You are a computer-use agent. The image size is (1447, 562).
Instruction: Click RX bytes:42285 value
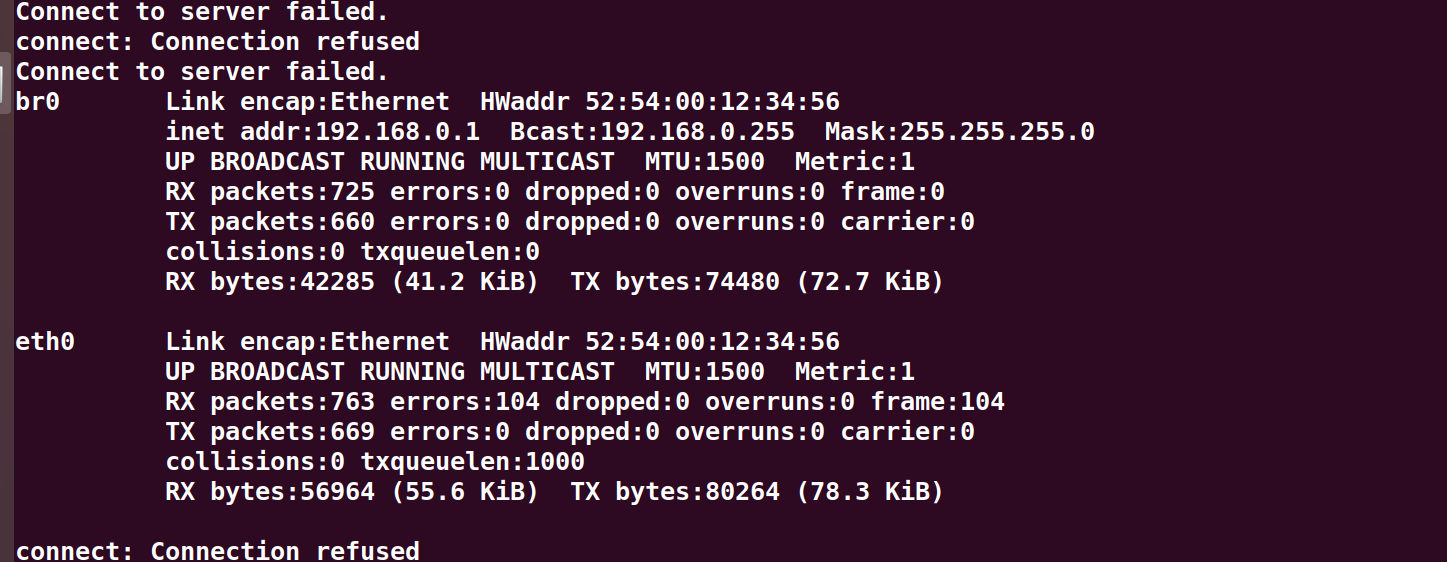pos(270,282)
